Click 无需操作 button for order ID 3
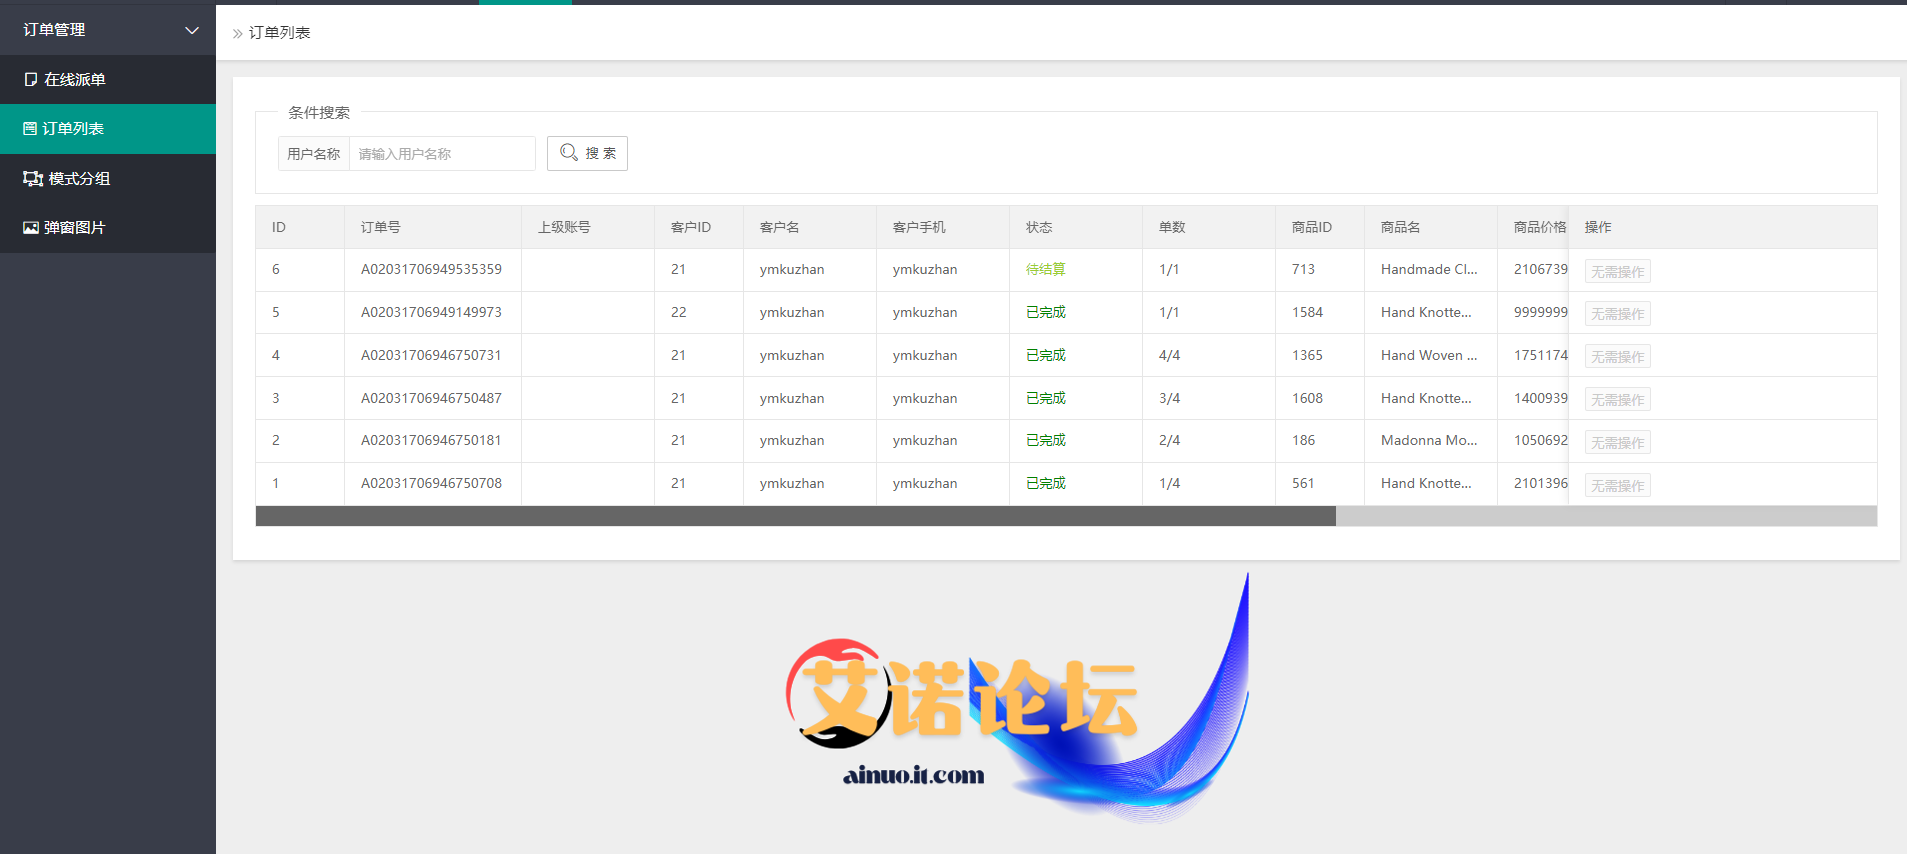The width and height of the screenshot is (1907, 854). 1617,400
